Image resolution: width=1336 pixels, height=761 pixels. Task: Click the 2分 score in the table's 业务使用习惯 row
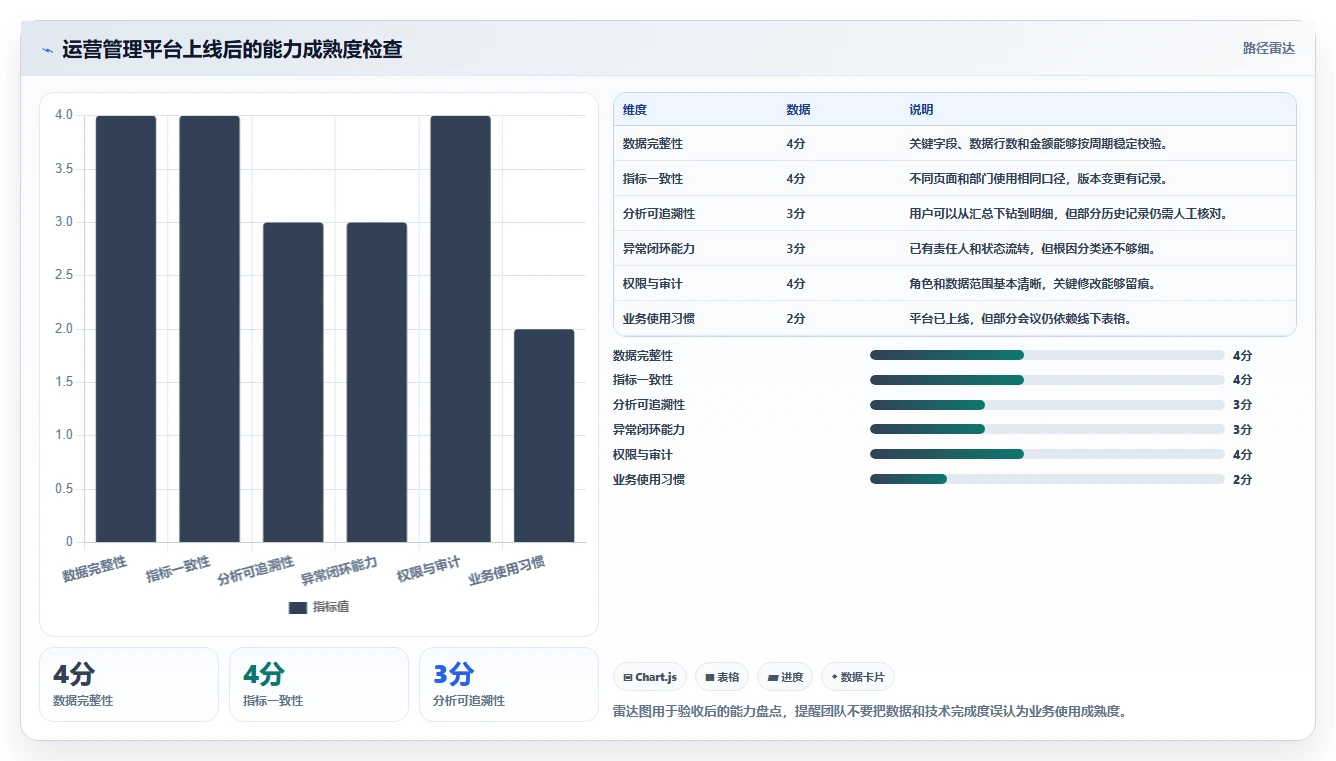coord(796,319)
